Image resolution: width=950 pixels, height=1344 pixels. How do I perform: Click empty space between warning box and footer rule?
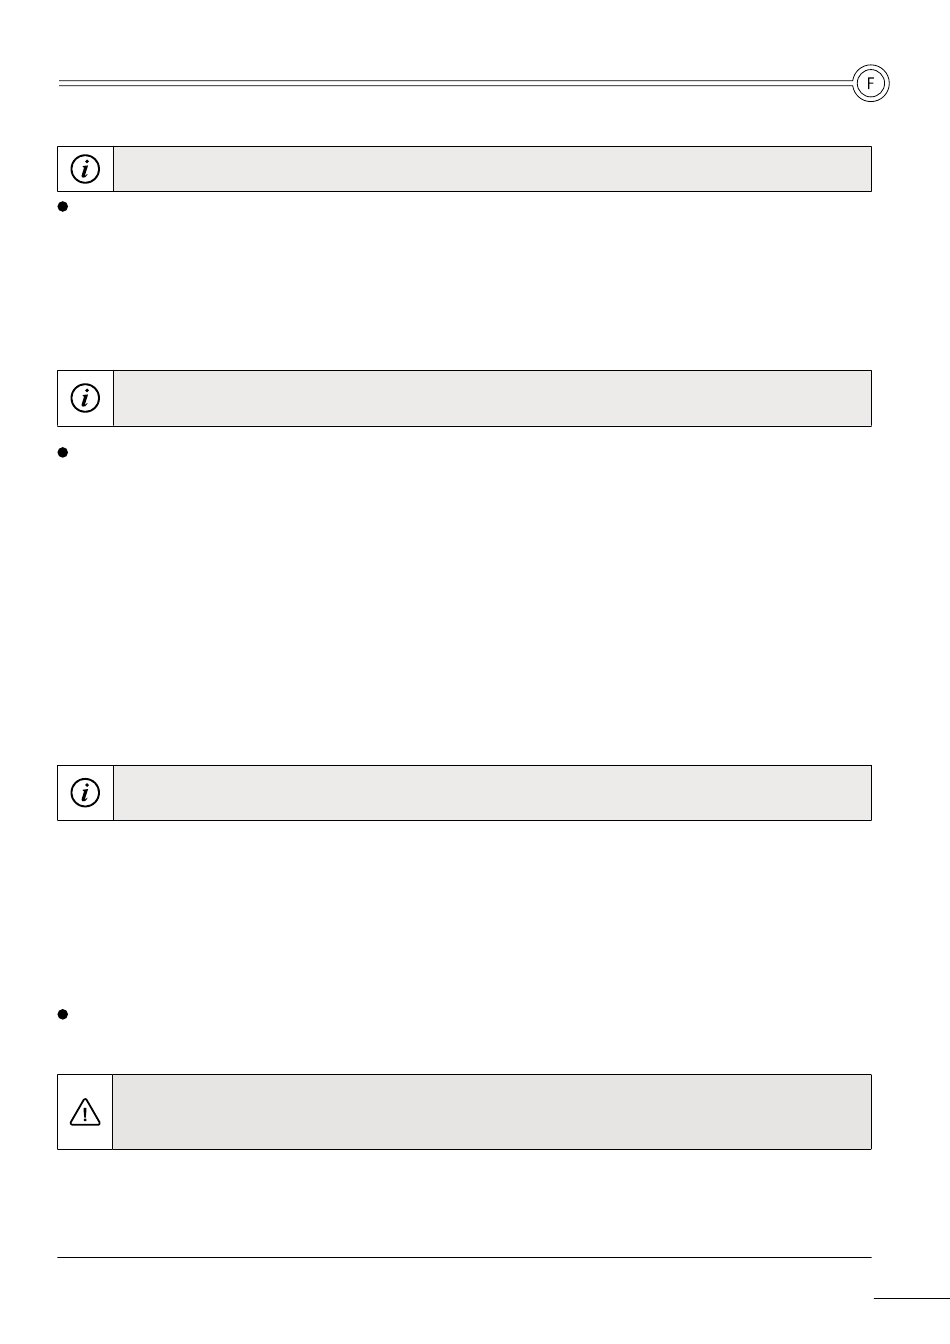coord(464,1202)
